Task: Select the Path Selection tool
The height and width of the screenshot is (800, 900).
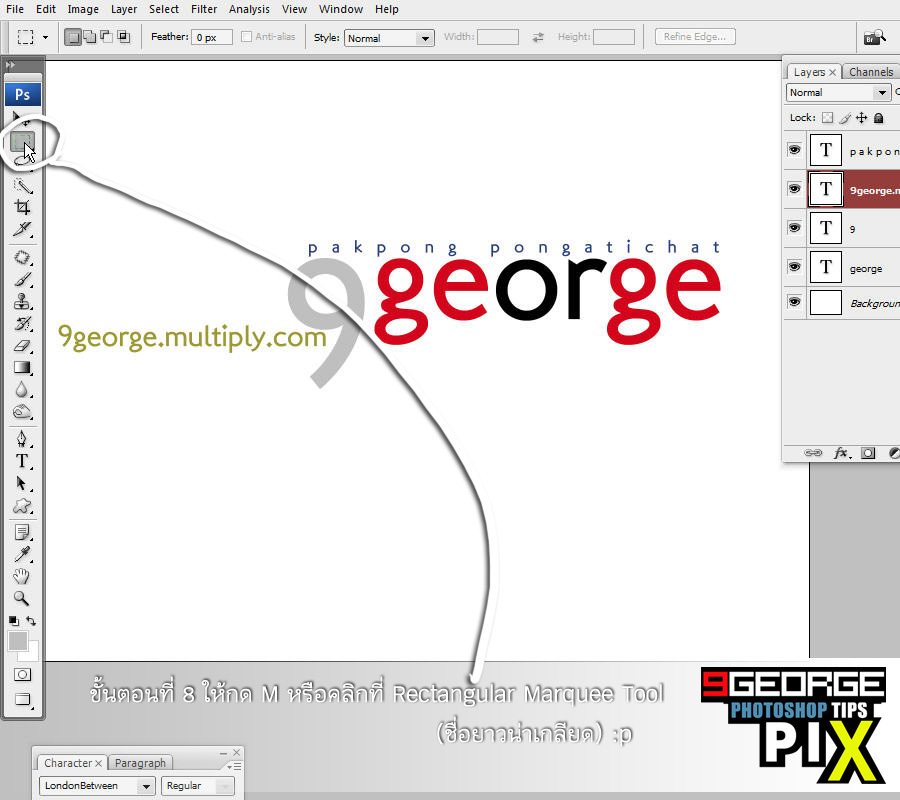Action: (x=22, y=483)
